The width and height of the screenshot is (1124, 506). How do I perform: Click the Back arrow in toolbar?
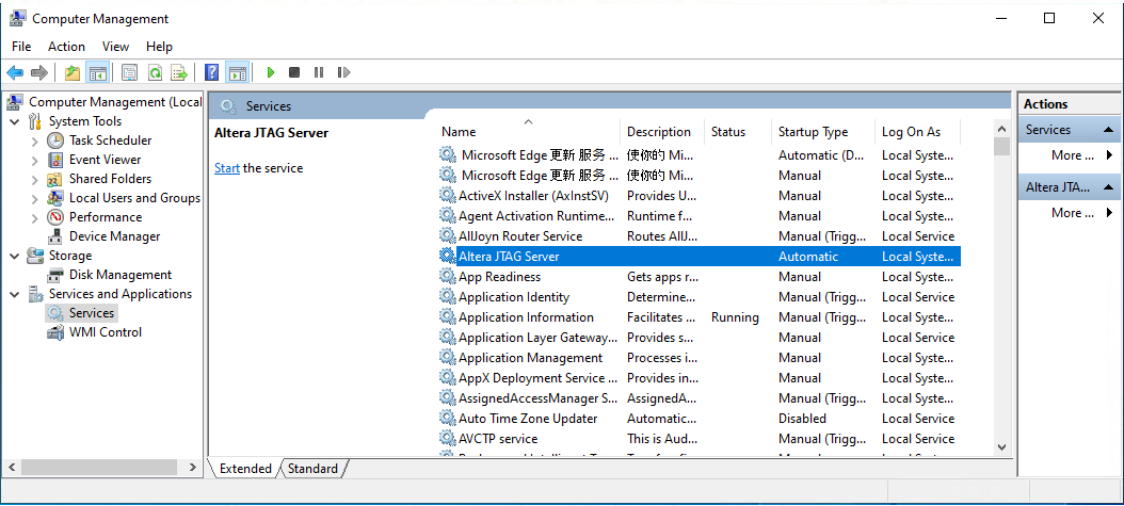click(x=15, y=72)
